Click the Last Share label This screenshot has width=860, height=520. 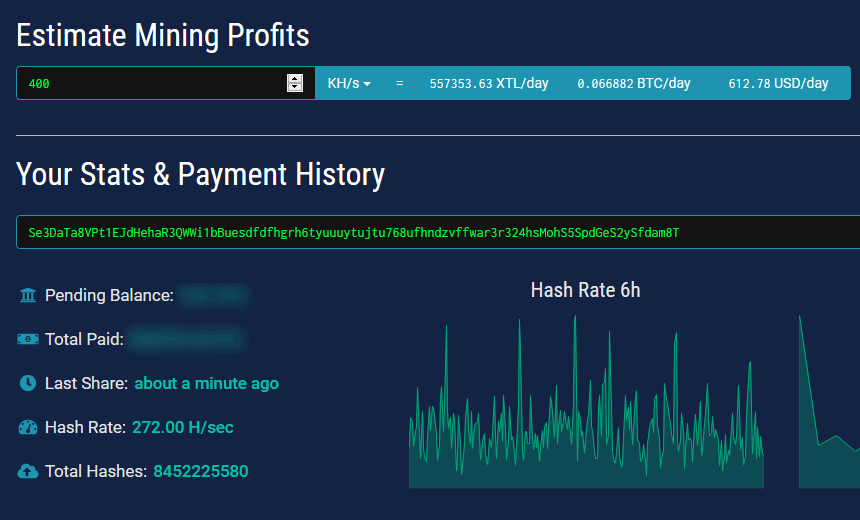[x=87, y=383]
